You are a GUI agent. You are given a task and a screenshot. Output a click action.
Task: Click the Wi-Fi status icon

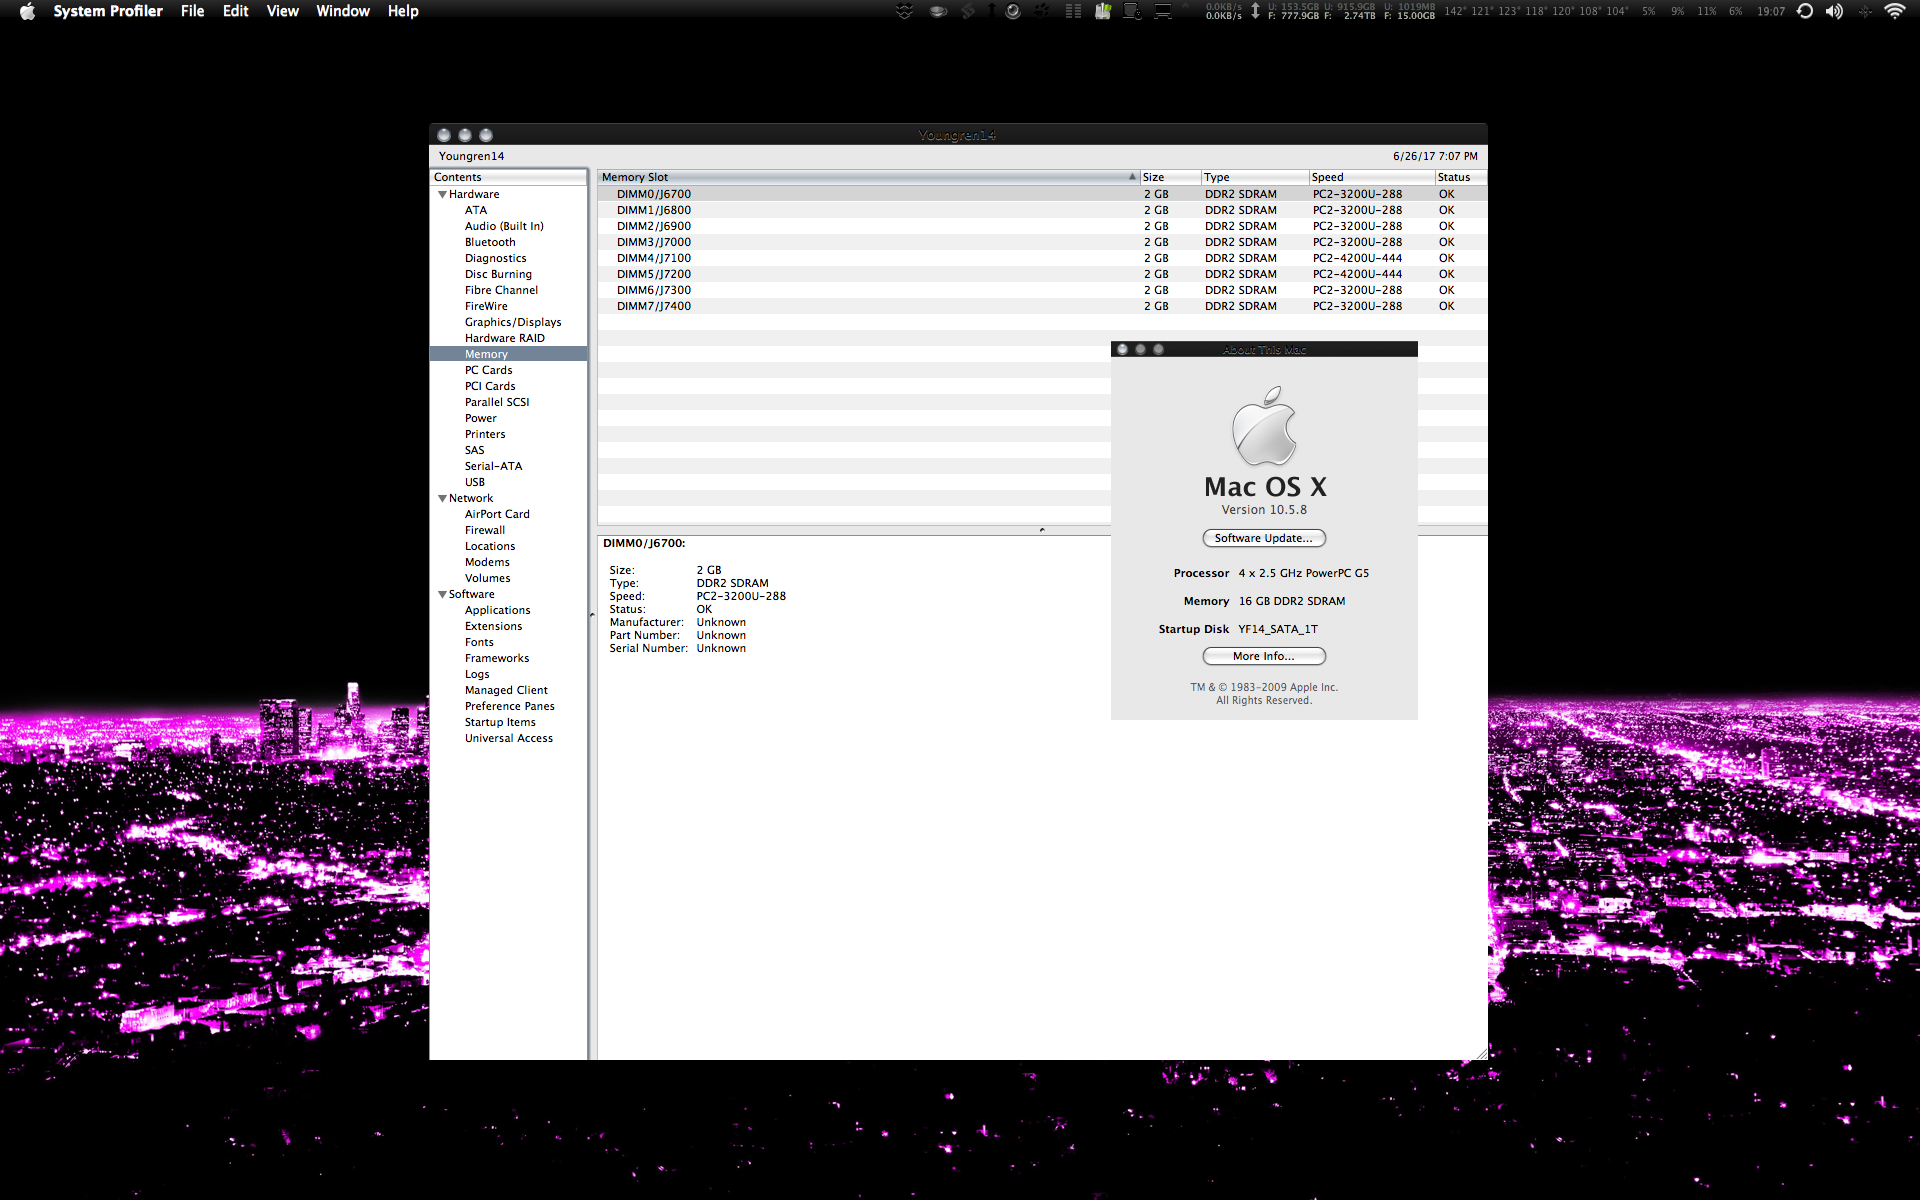tap(1894, 11)
